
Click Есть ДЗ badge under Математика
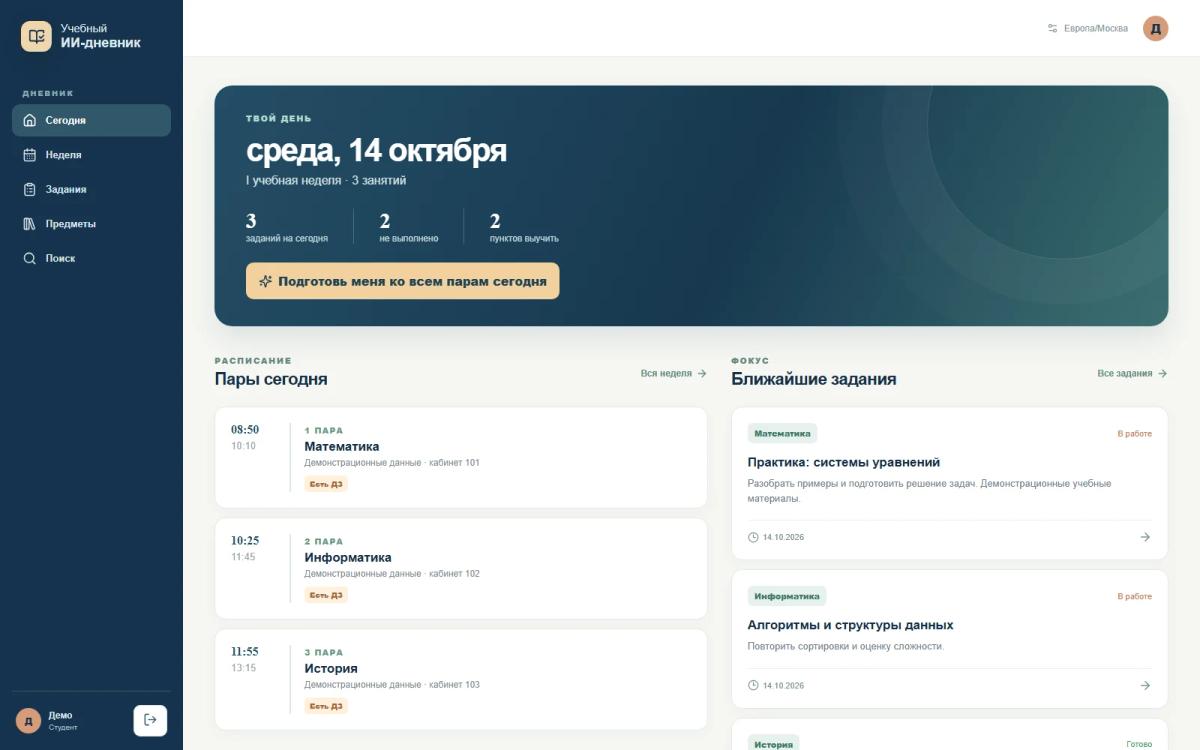[x=326, y=484]
